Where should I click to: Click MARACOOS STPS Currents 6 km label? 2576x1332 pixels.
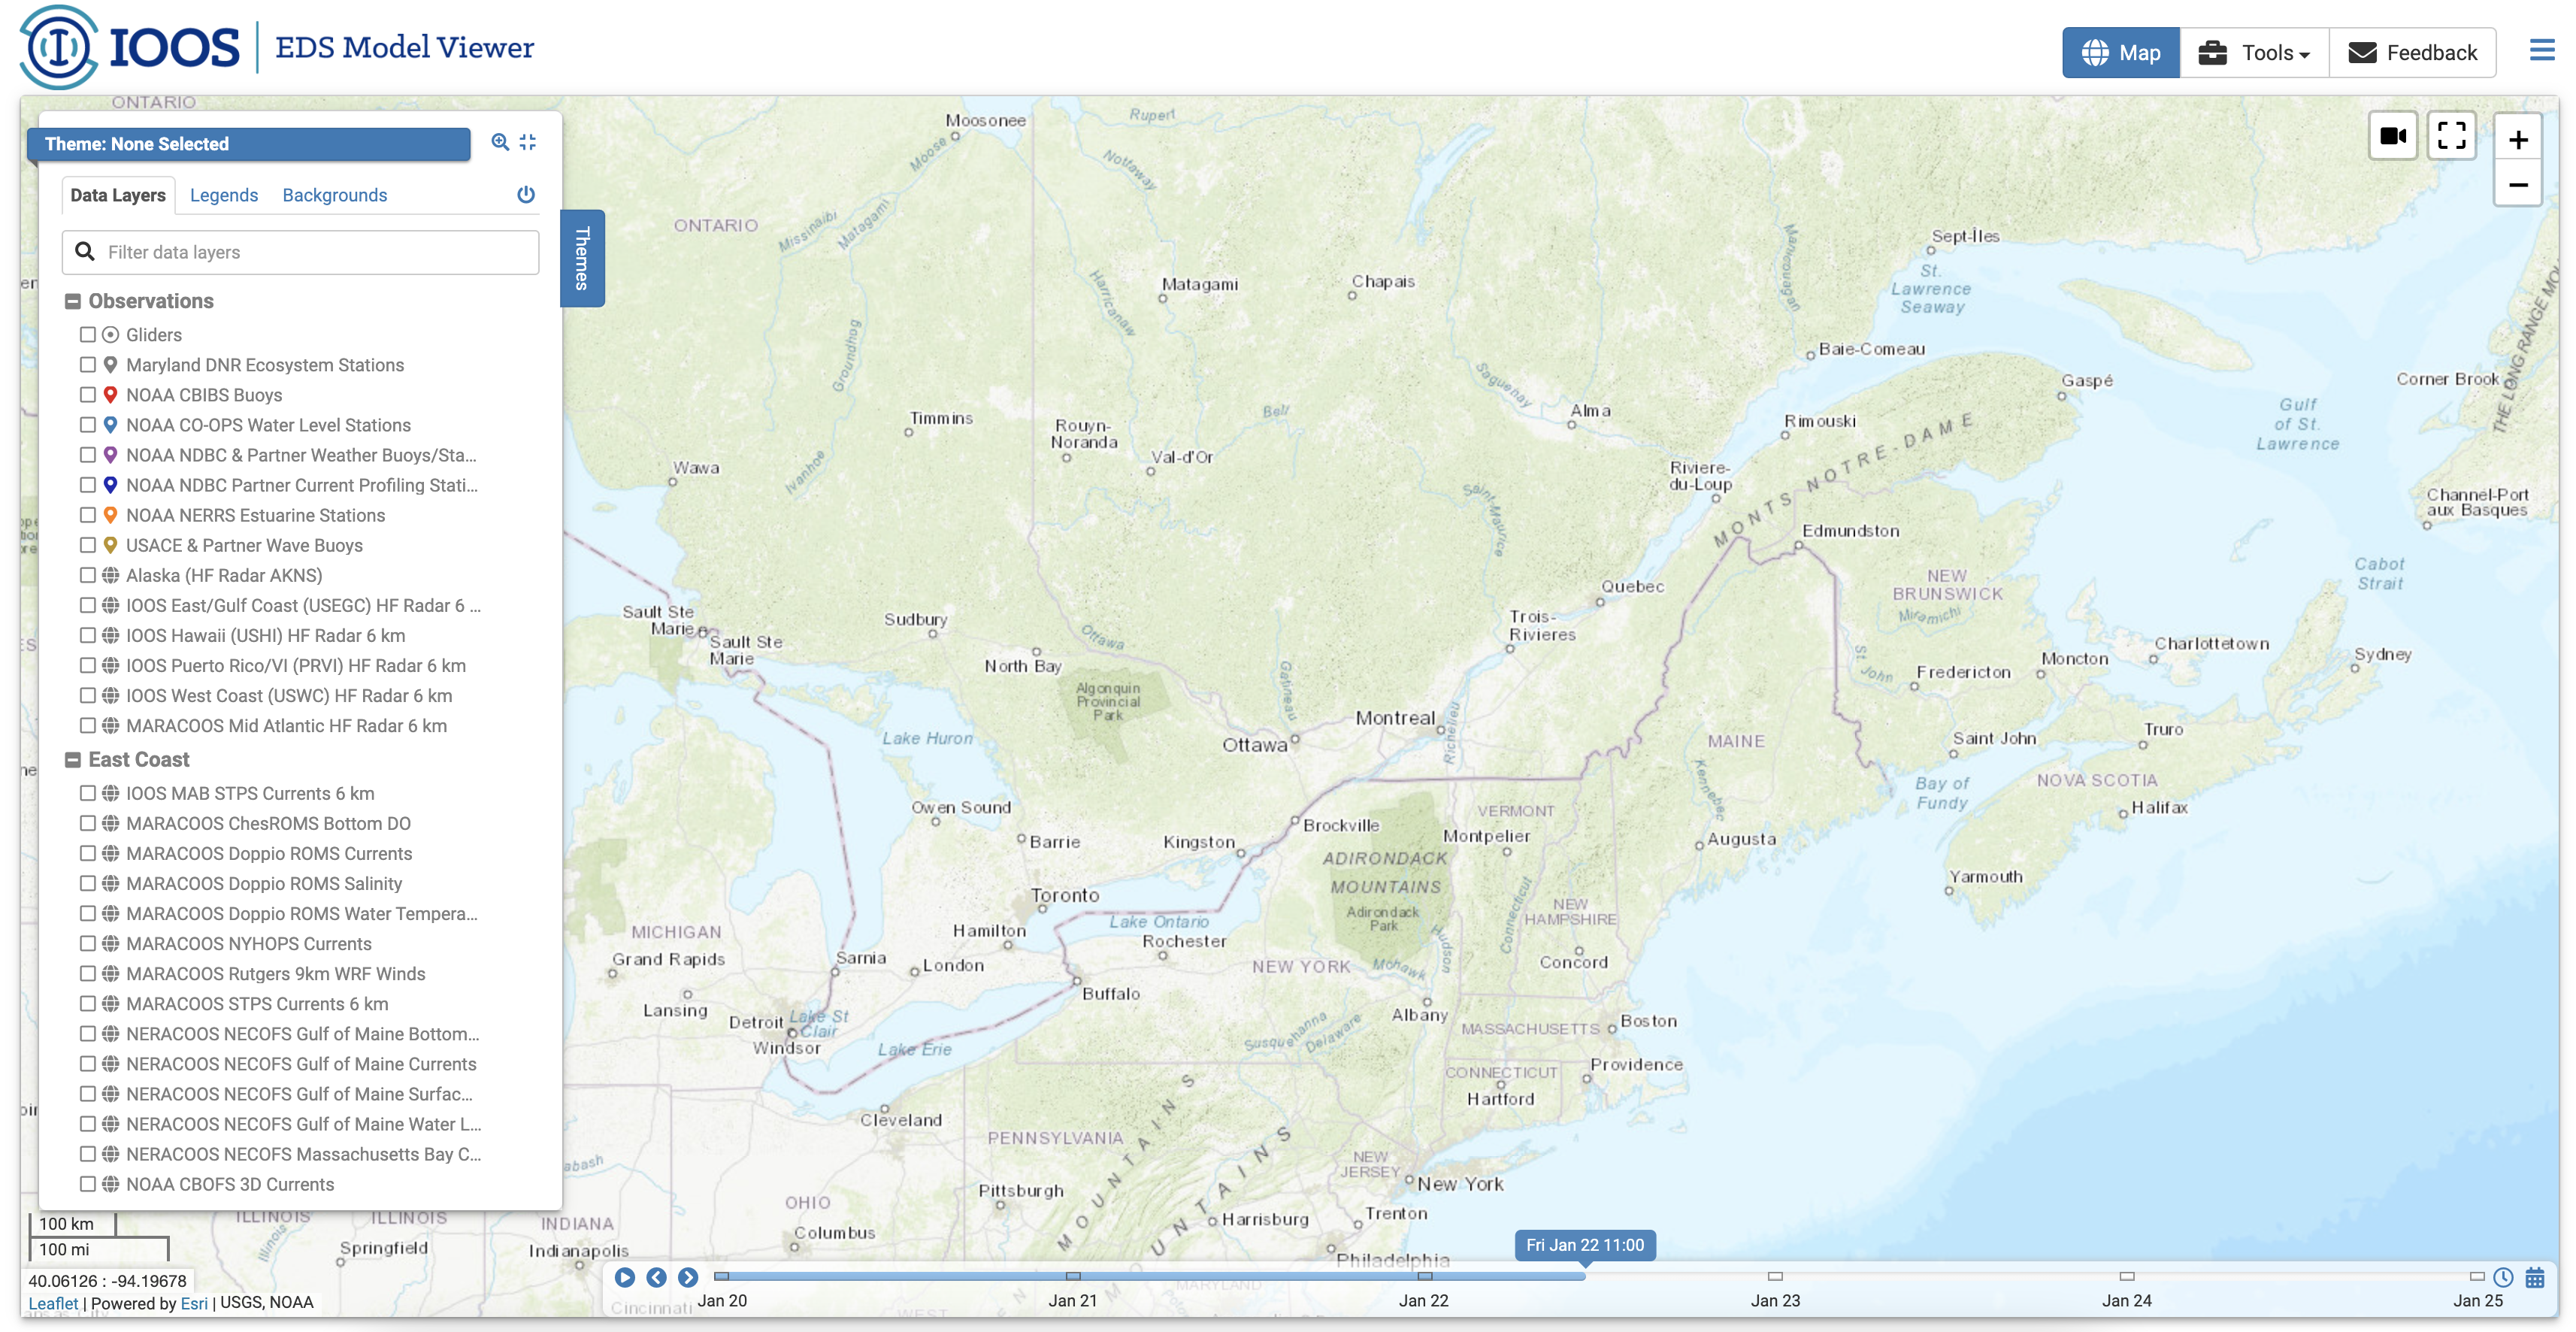pyautogui.click(x=257, y=1004)
